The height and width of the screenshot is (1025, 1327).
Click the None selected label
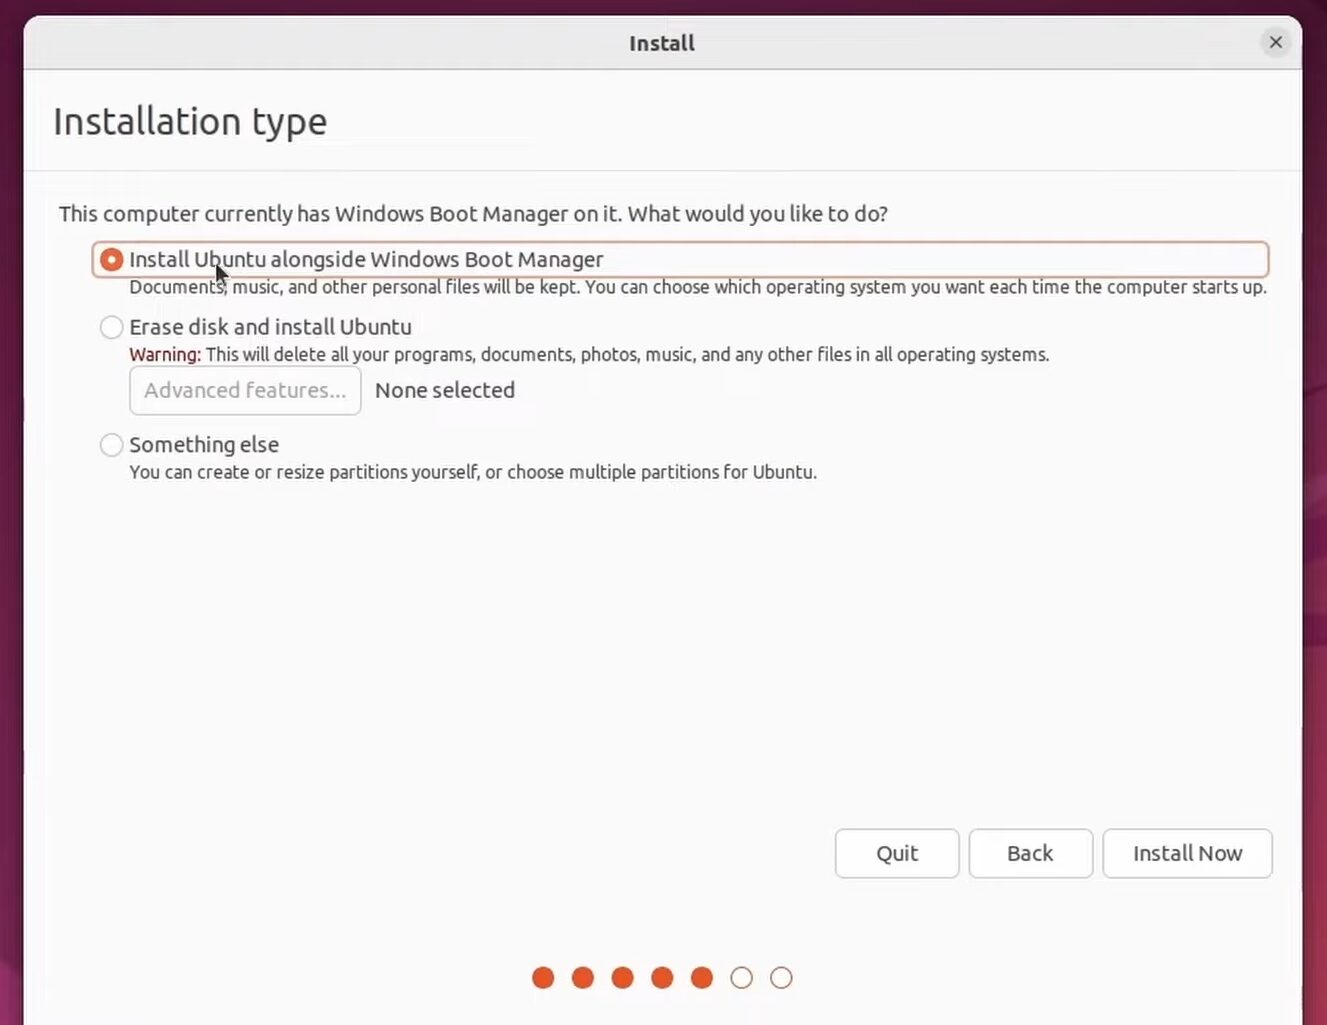(x=445, y=390)
